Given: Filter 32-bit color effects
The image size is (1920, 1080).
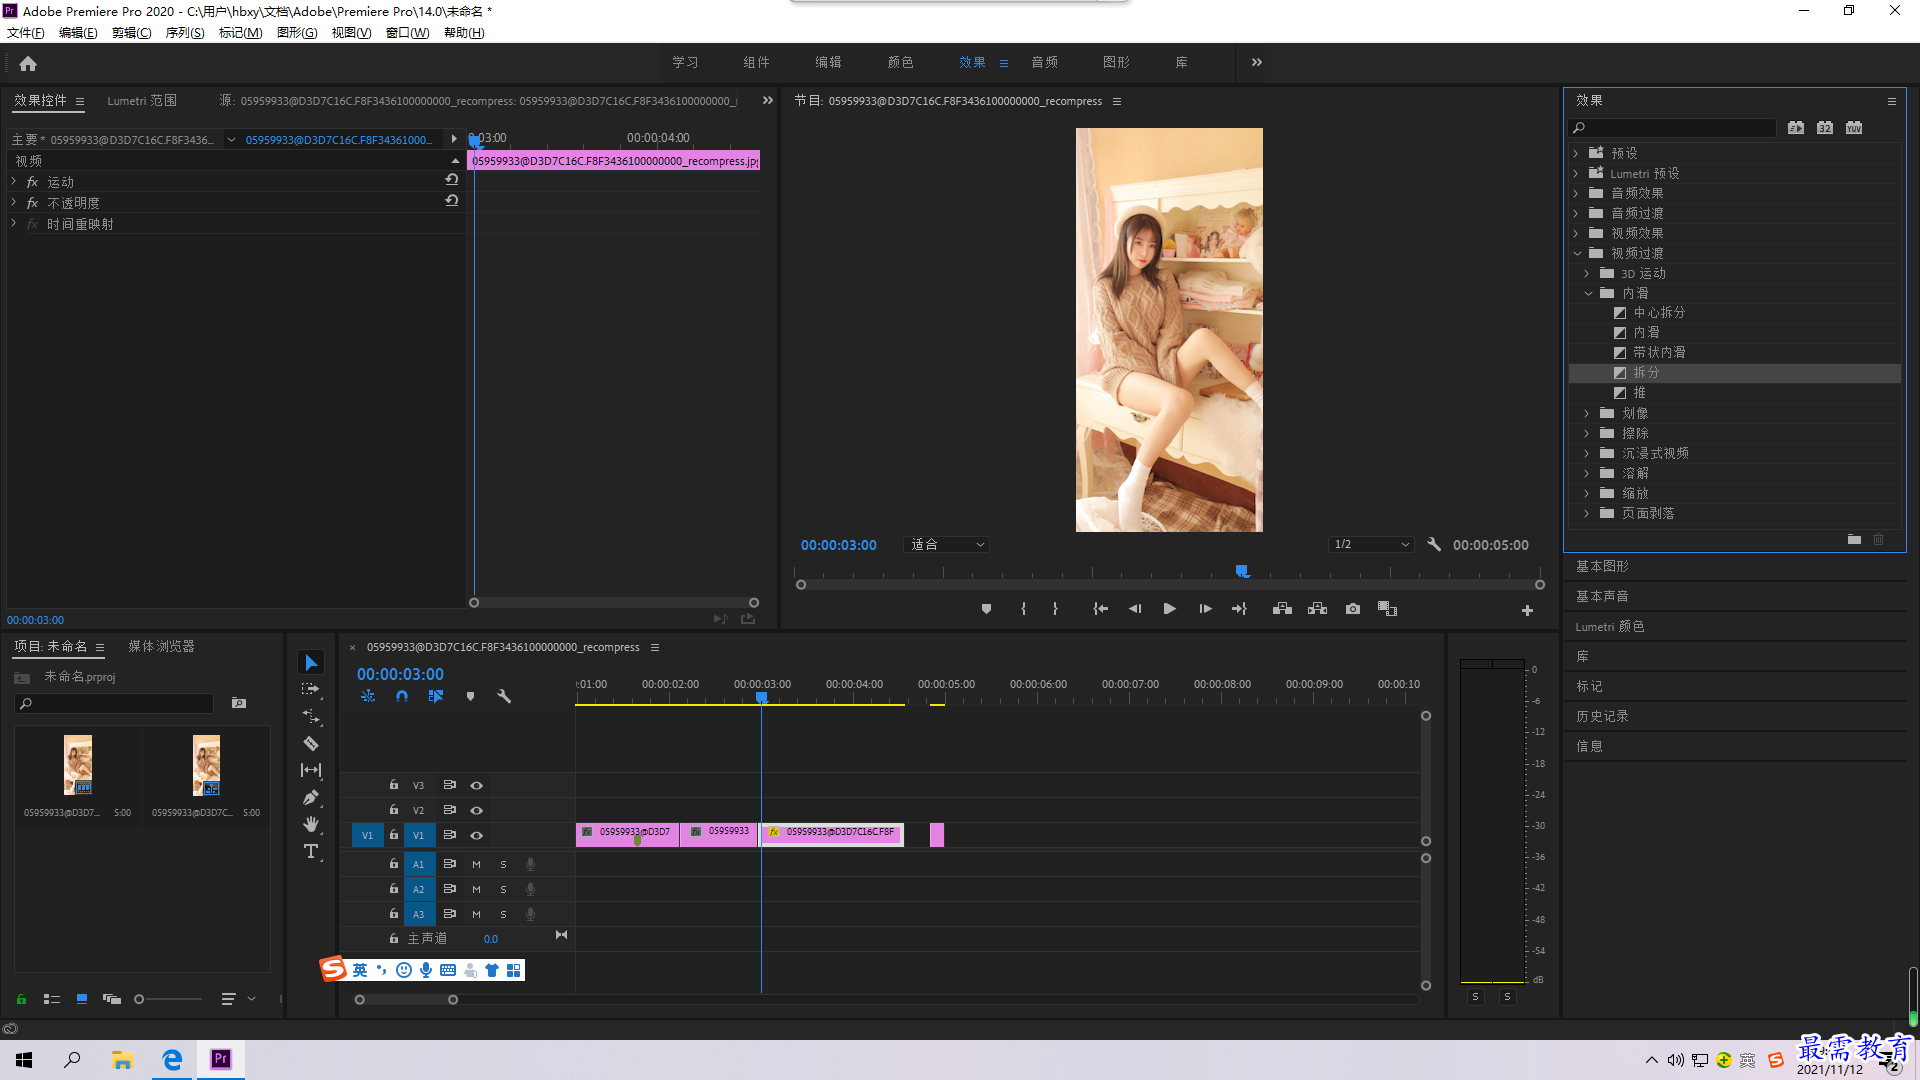Looking at the screenshot, I should point(1825,128).
